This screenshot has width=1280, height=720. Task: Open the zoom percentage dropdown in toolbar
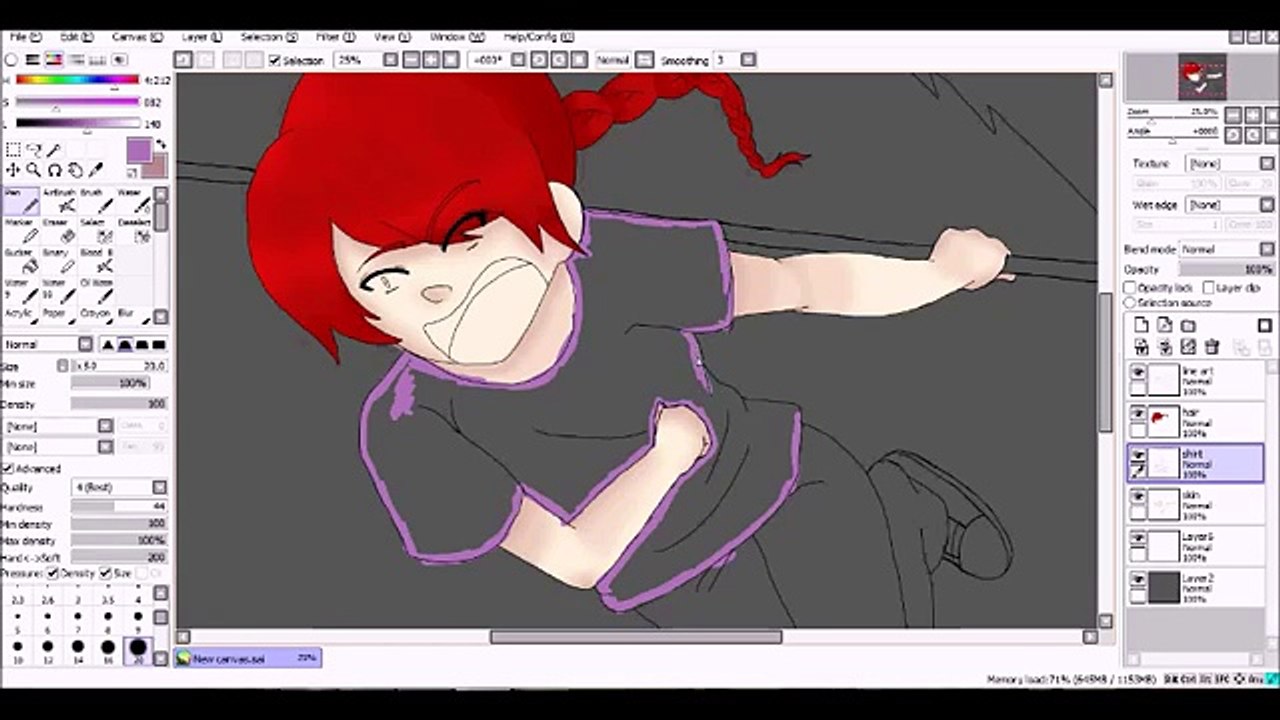[x=390, y=60]
